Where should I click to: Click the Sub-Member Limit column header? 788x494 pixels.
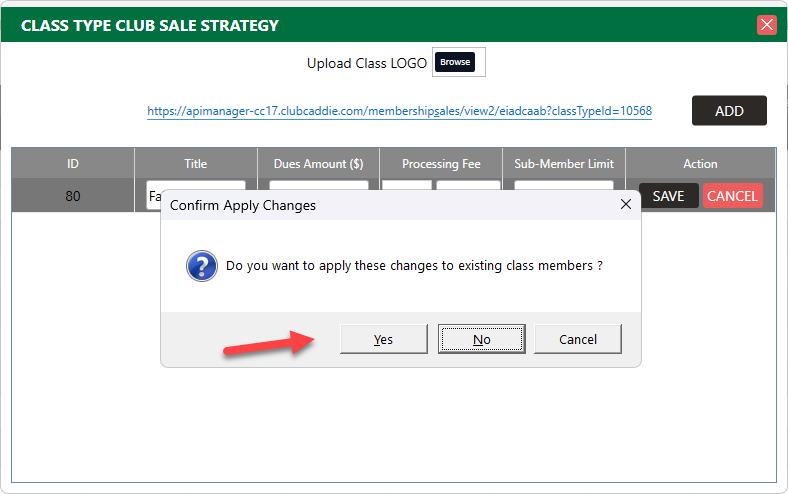[563, 164]
